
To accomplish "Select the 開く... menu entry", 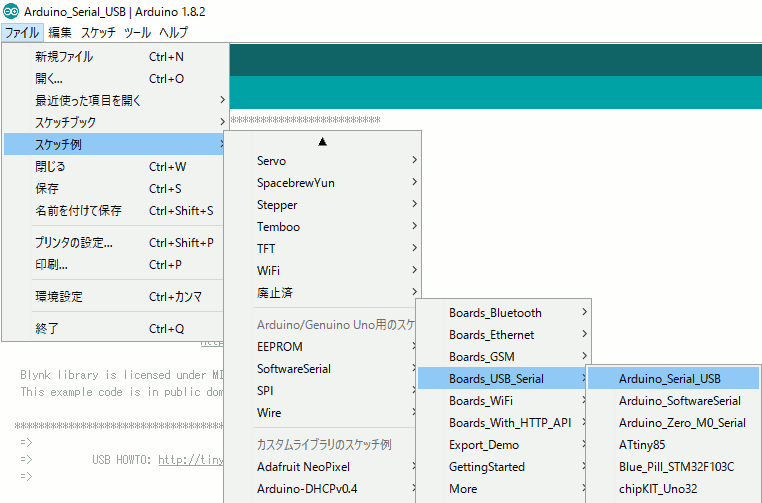I will click(x=116, y=78).
